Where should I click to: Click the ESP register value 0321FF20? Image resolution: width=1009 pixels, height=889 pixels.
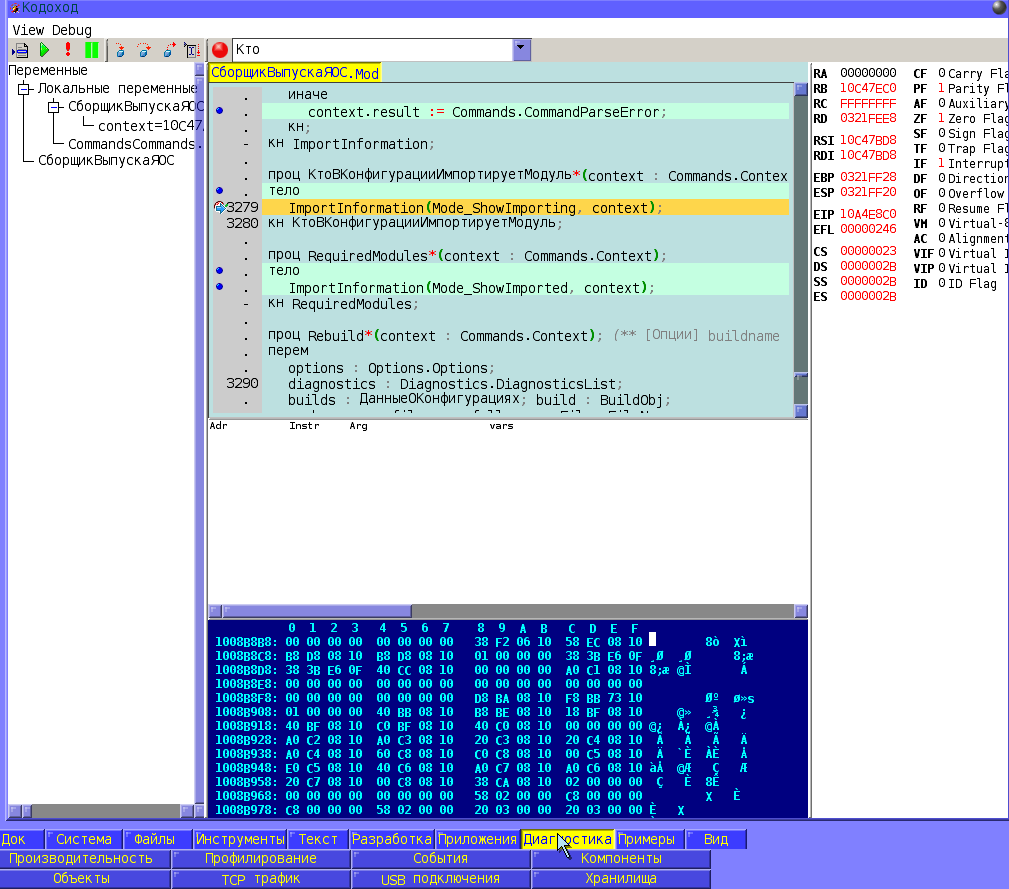click(868, 192)
